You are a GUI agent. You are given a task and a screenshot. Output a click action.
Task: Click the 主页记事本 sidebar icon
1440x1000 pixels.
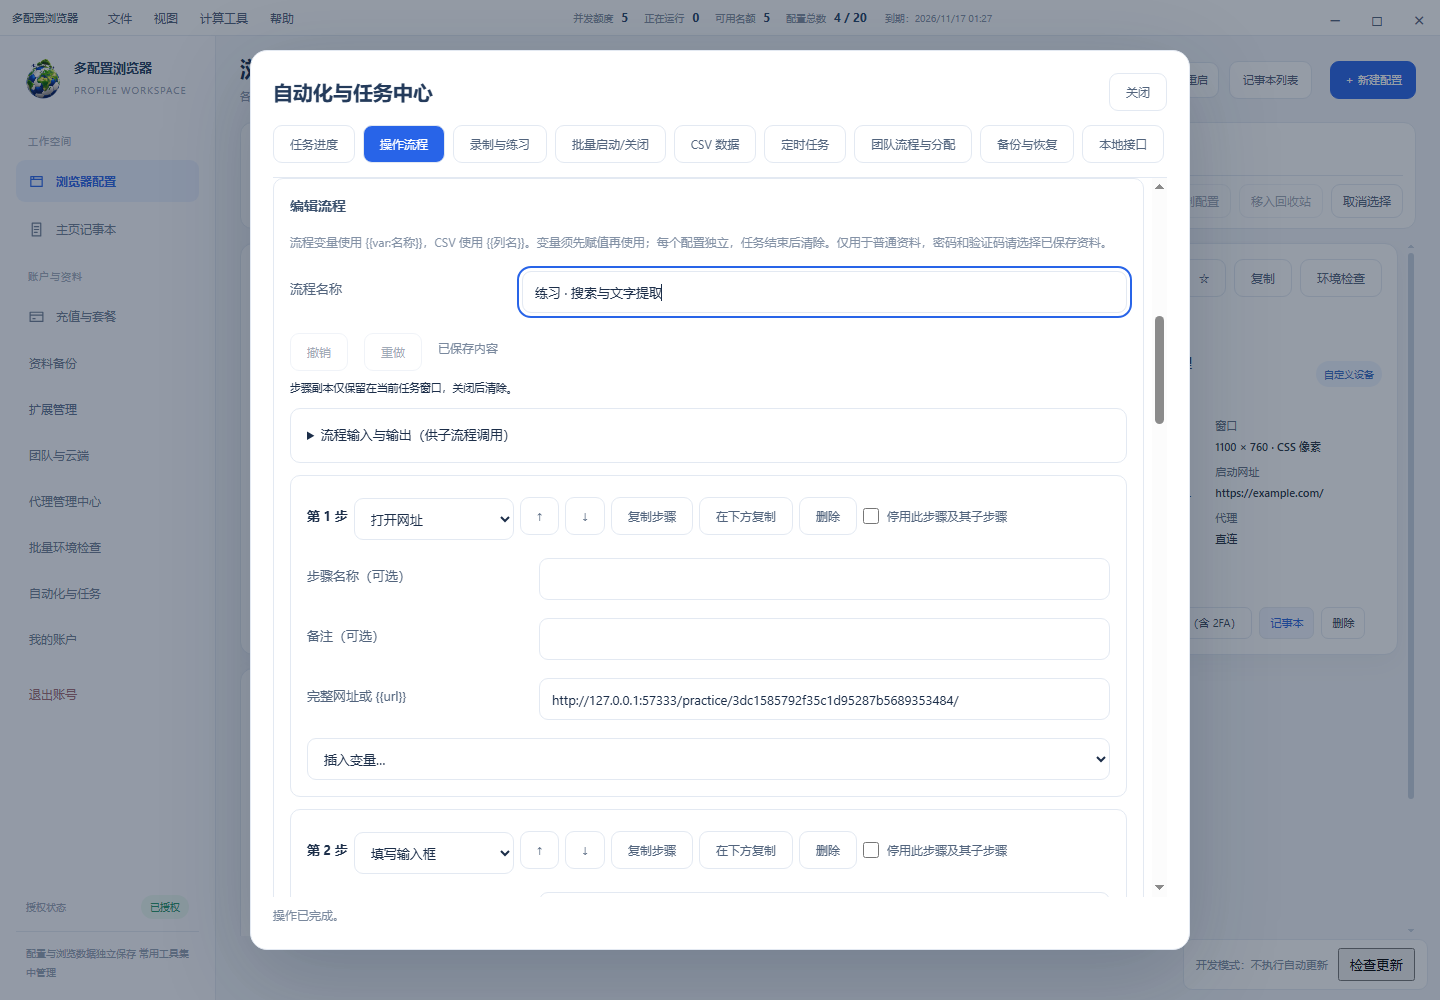(x=37, y=230)
